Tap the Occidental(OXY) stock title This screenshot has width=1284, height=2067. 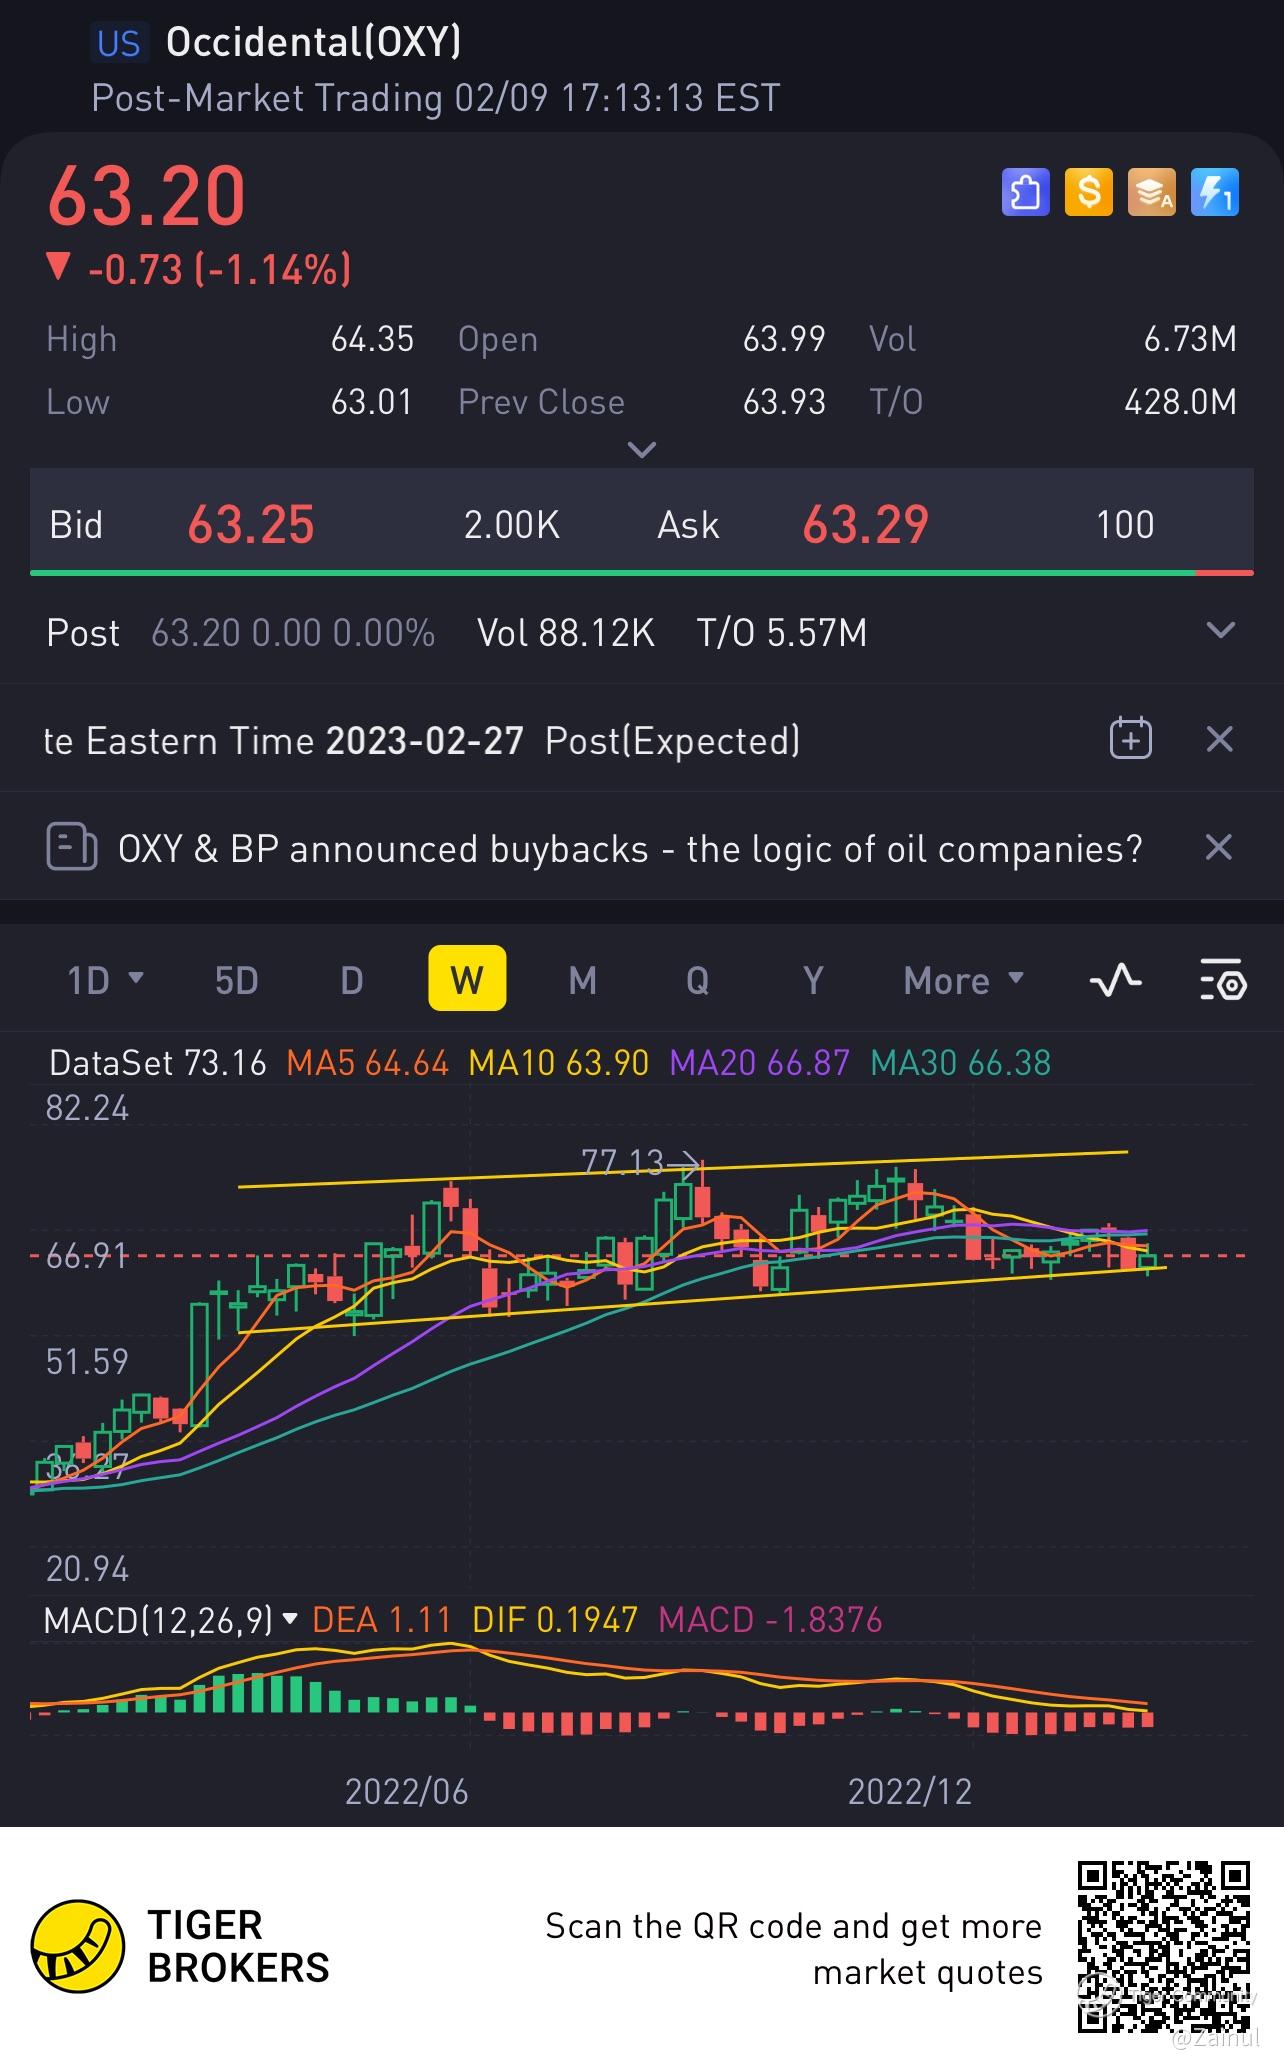click(x=314, y=42)
